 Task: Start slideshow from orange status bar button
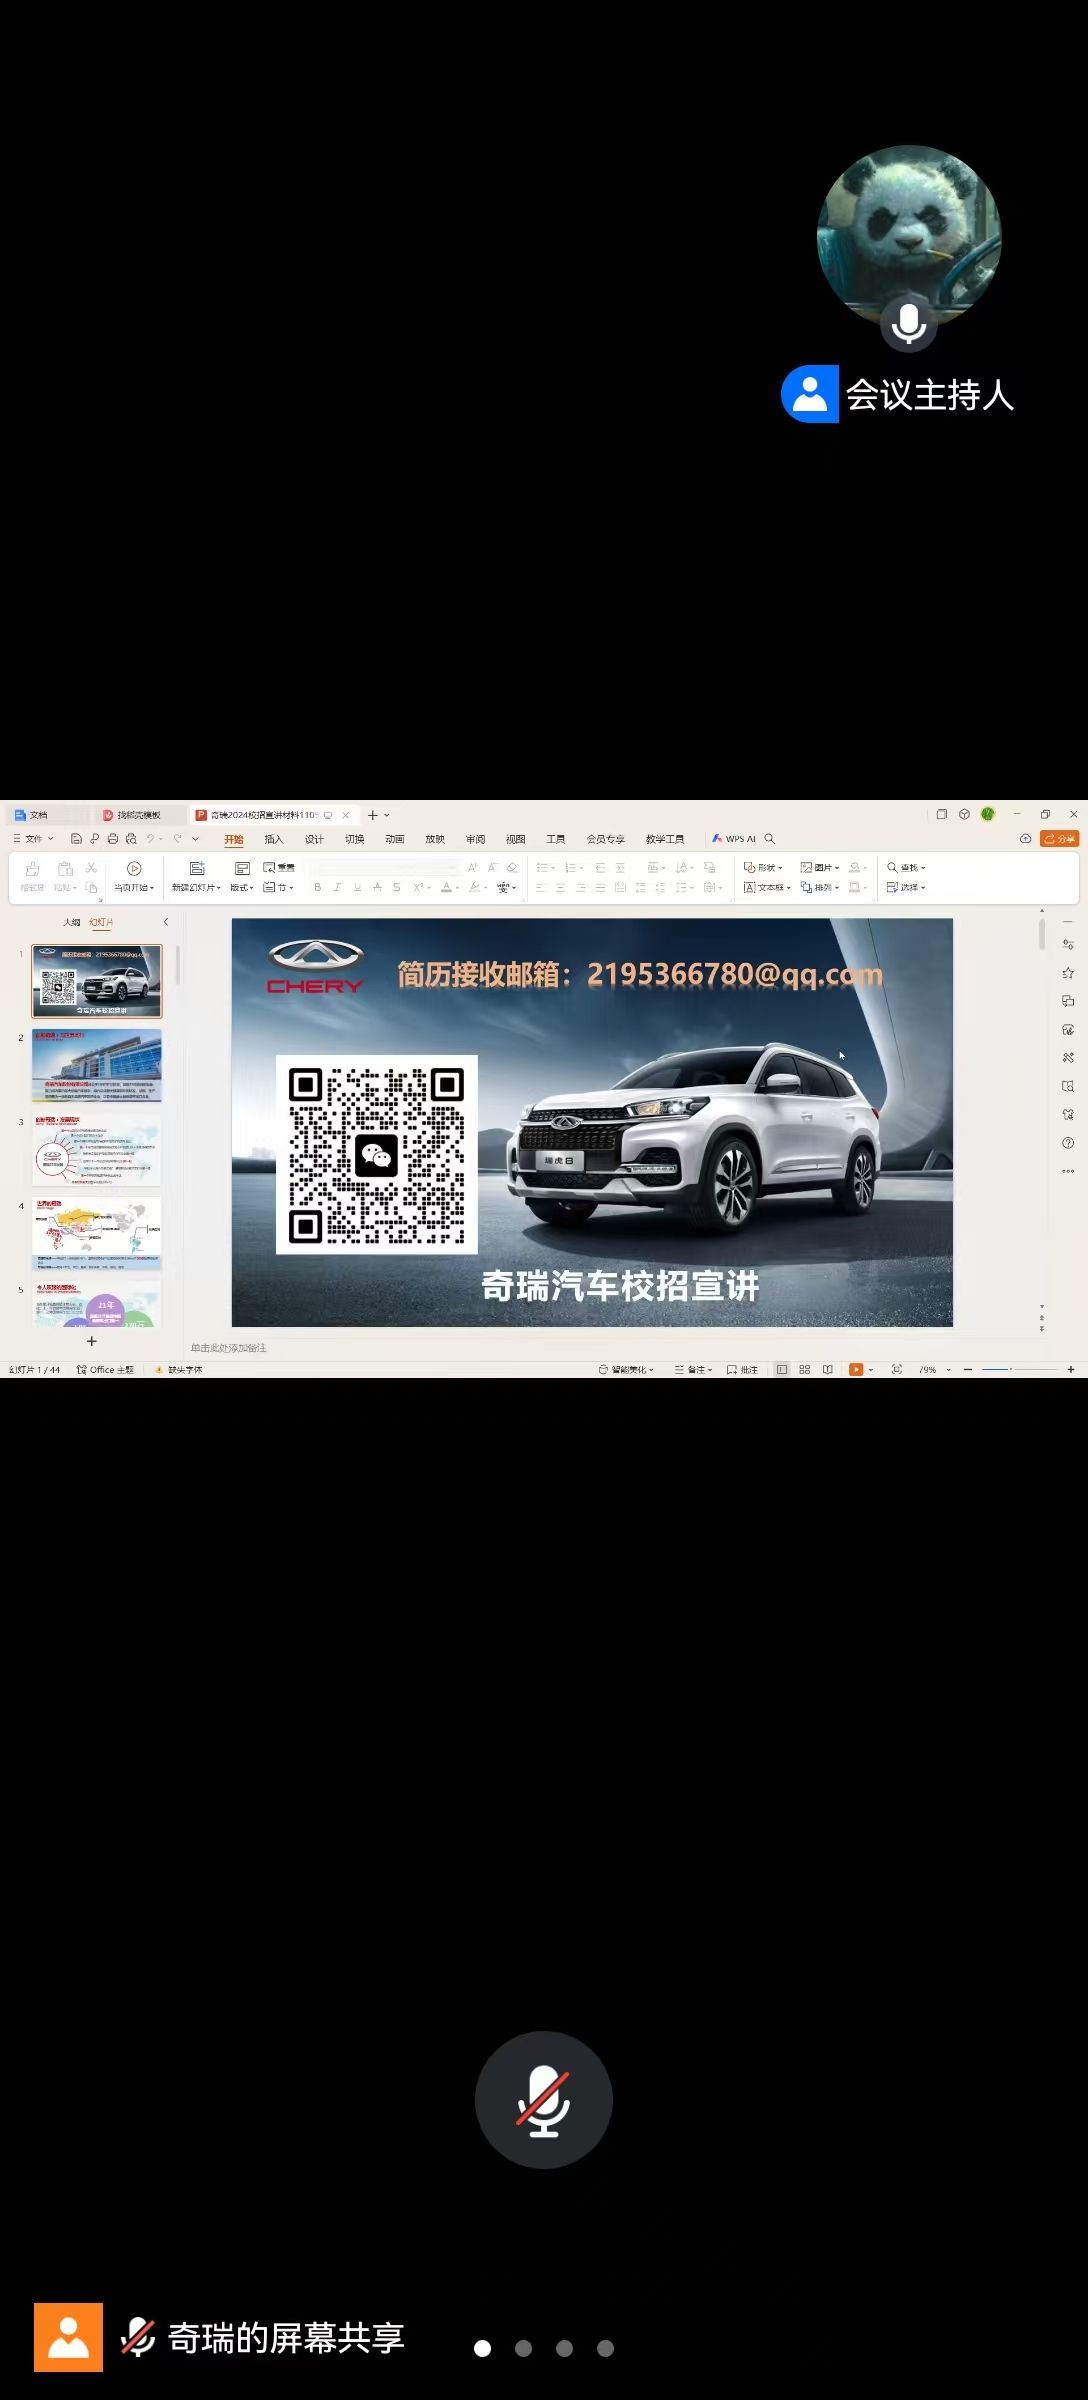point(856,1370)
